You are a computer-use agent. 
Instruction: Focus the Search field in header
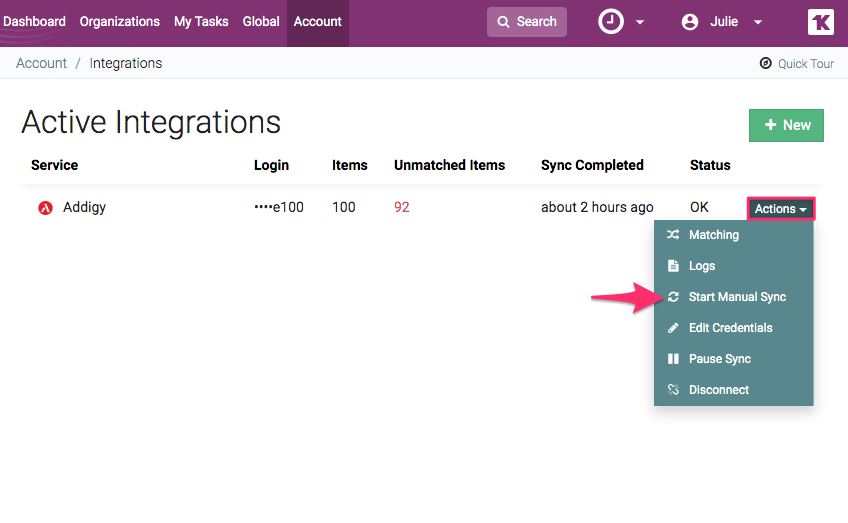[x=527, y=22]
